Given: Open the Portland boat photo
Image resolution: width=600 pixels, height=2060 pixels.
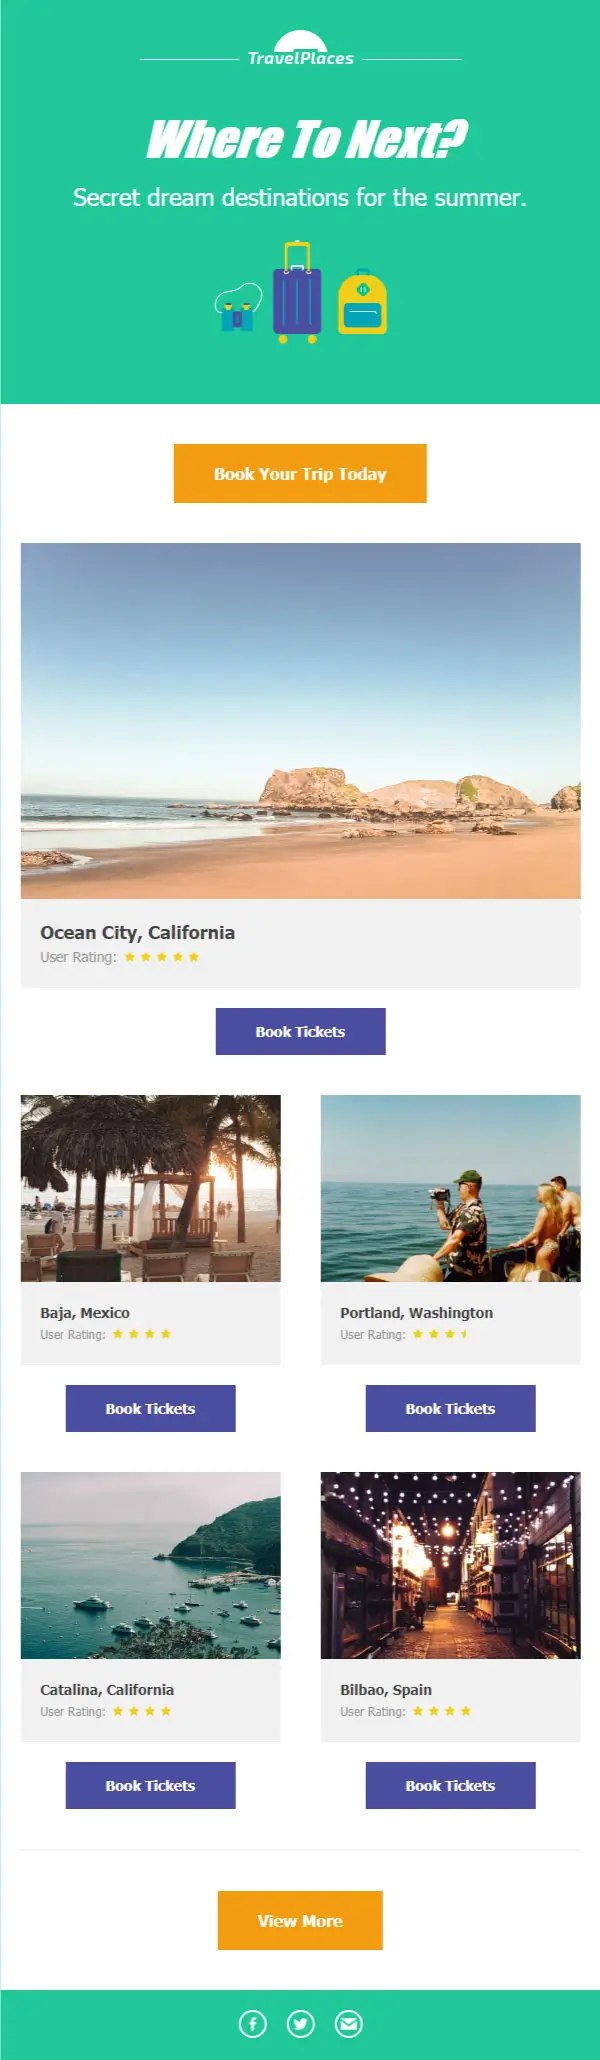Looking at the screenshot, I should click(x=450, y=1188).
